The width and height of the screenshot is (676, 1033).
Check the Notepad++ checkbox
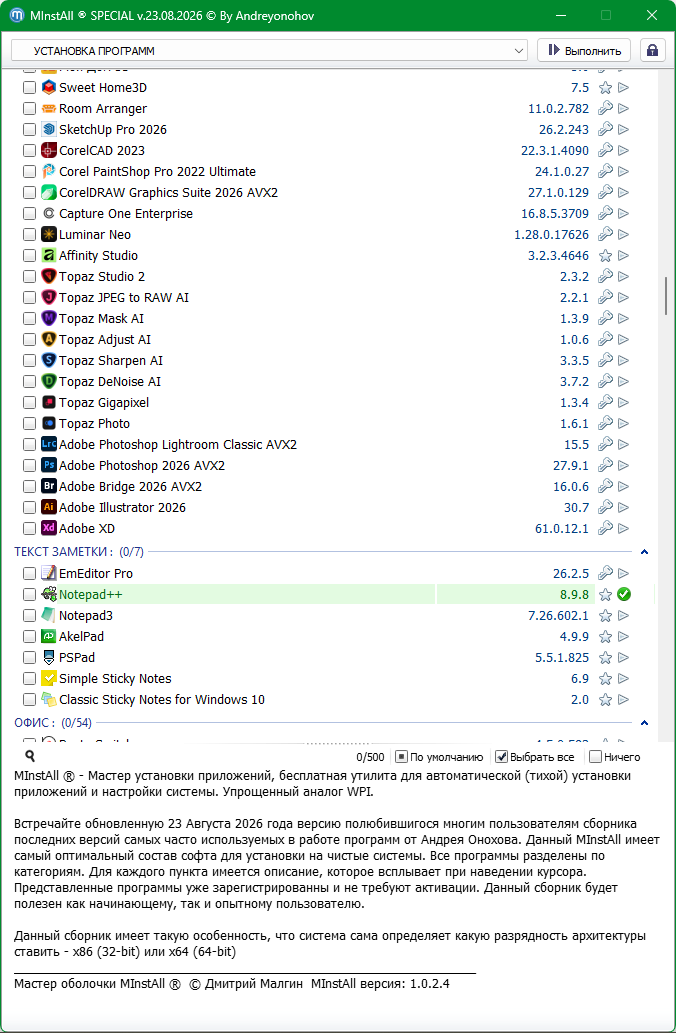tap(29, 595)
